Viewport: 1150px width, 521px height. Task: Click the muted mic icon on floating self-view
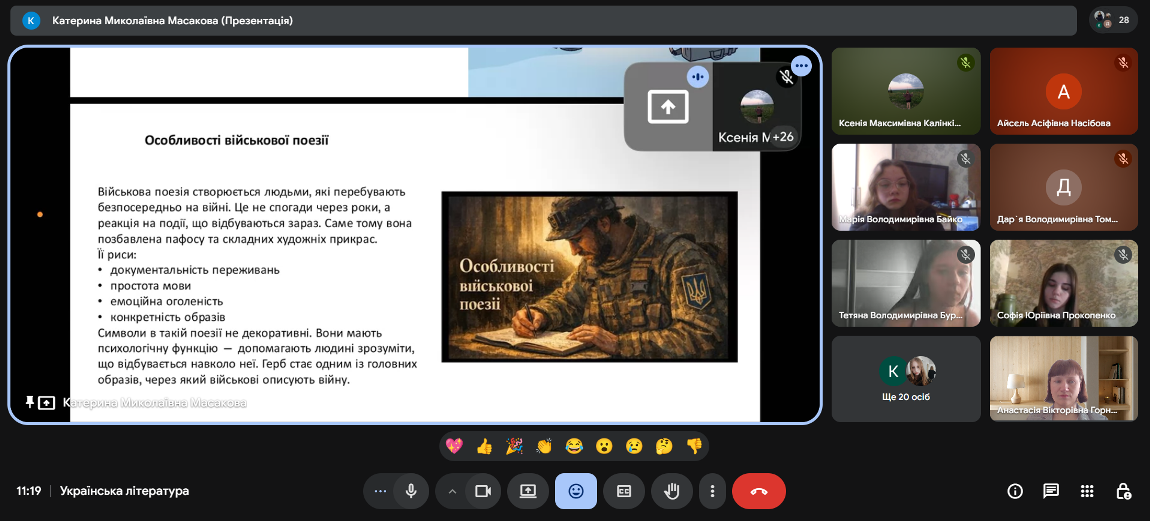(787, 76)
